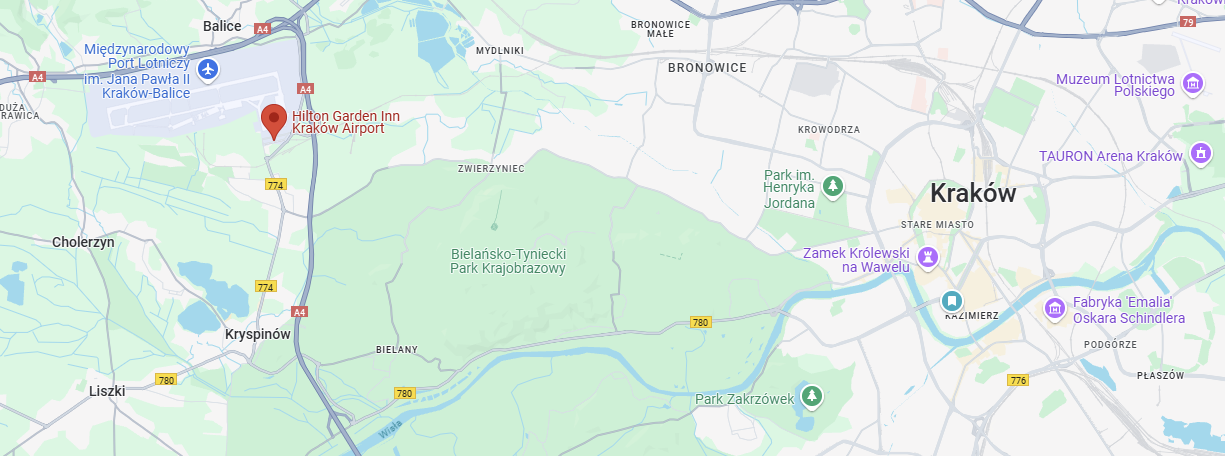1225x456 pixels.
Task: Select the Cholerzyn village label
Action: tap(83, 242)
